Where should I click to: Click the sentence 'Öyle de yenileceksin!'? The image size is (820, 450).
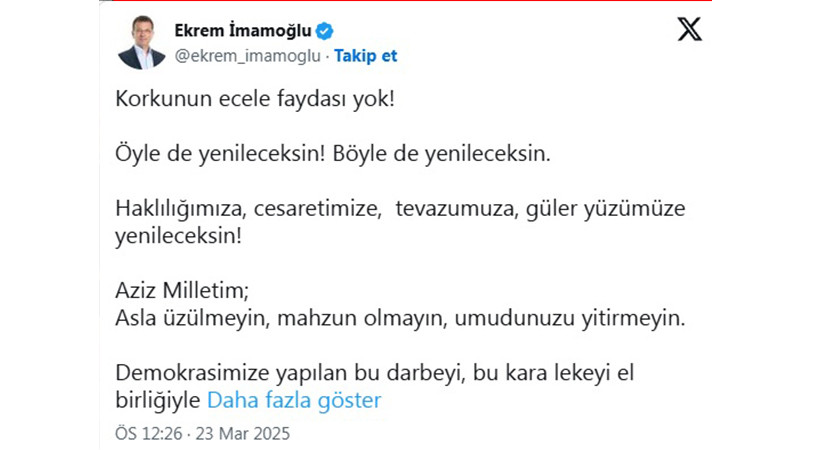tap(220, 154)
